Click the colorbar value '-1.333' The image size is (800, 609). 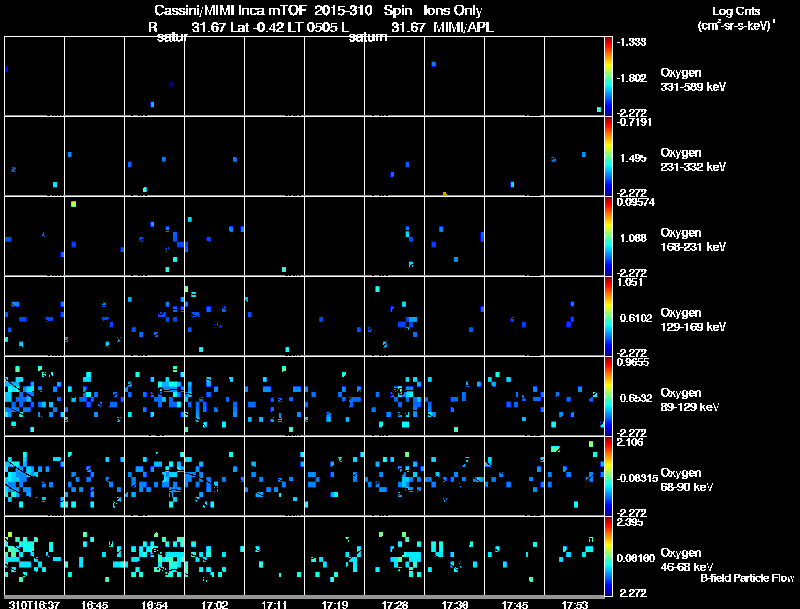[632, 42]
